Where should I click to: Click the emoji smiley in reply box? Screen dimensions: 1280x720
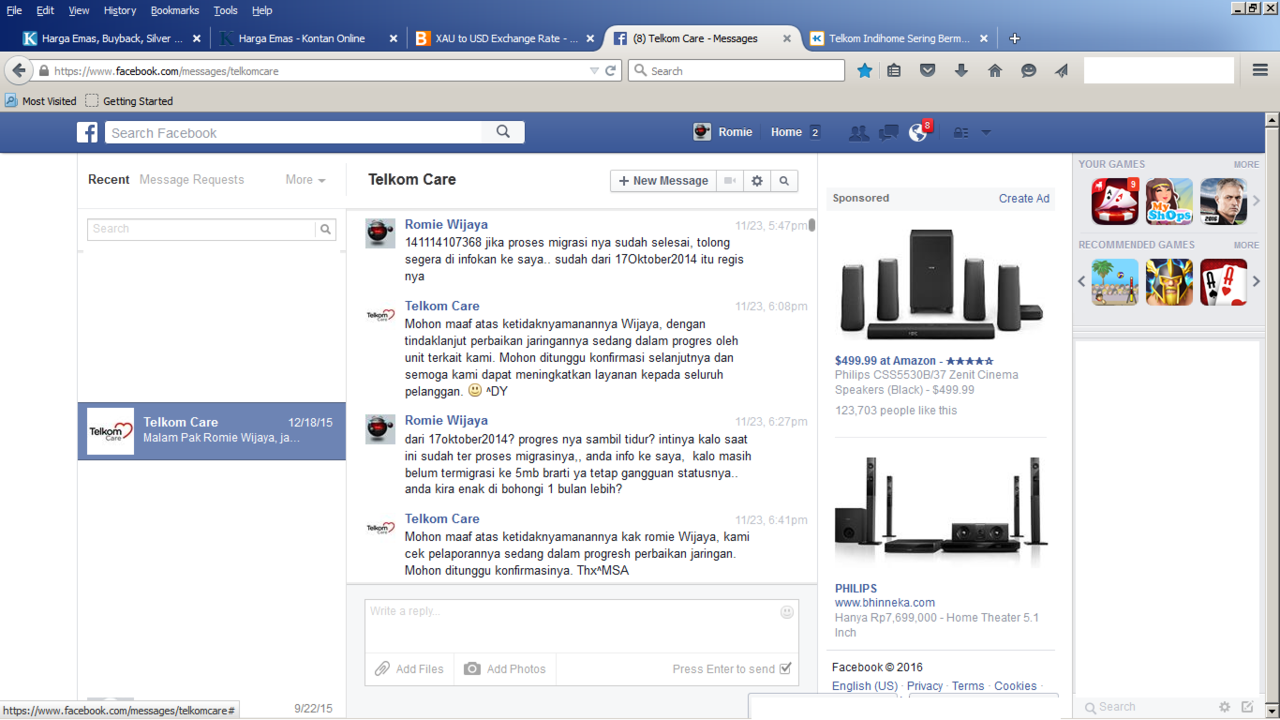(x=787, y=612)
